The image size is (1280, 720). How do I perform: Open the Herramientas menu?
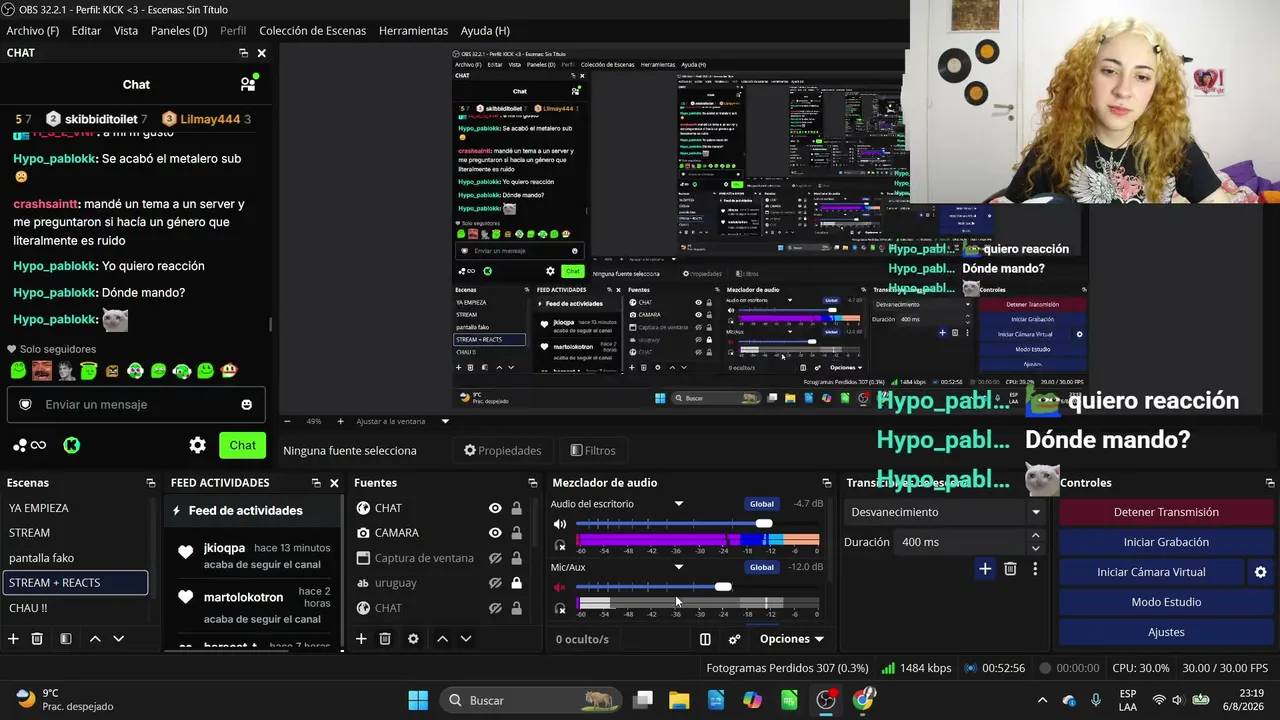click(413, 31)
